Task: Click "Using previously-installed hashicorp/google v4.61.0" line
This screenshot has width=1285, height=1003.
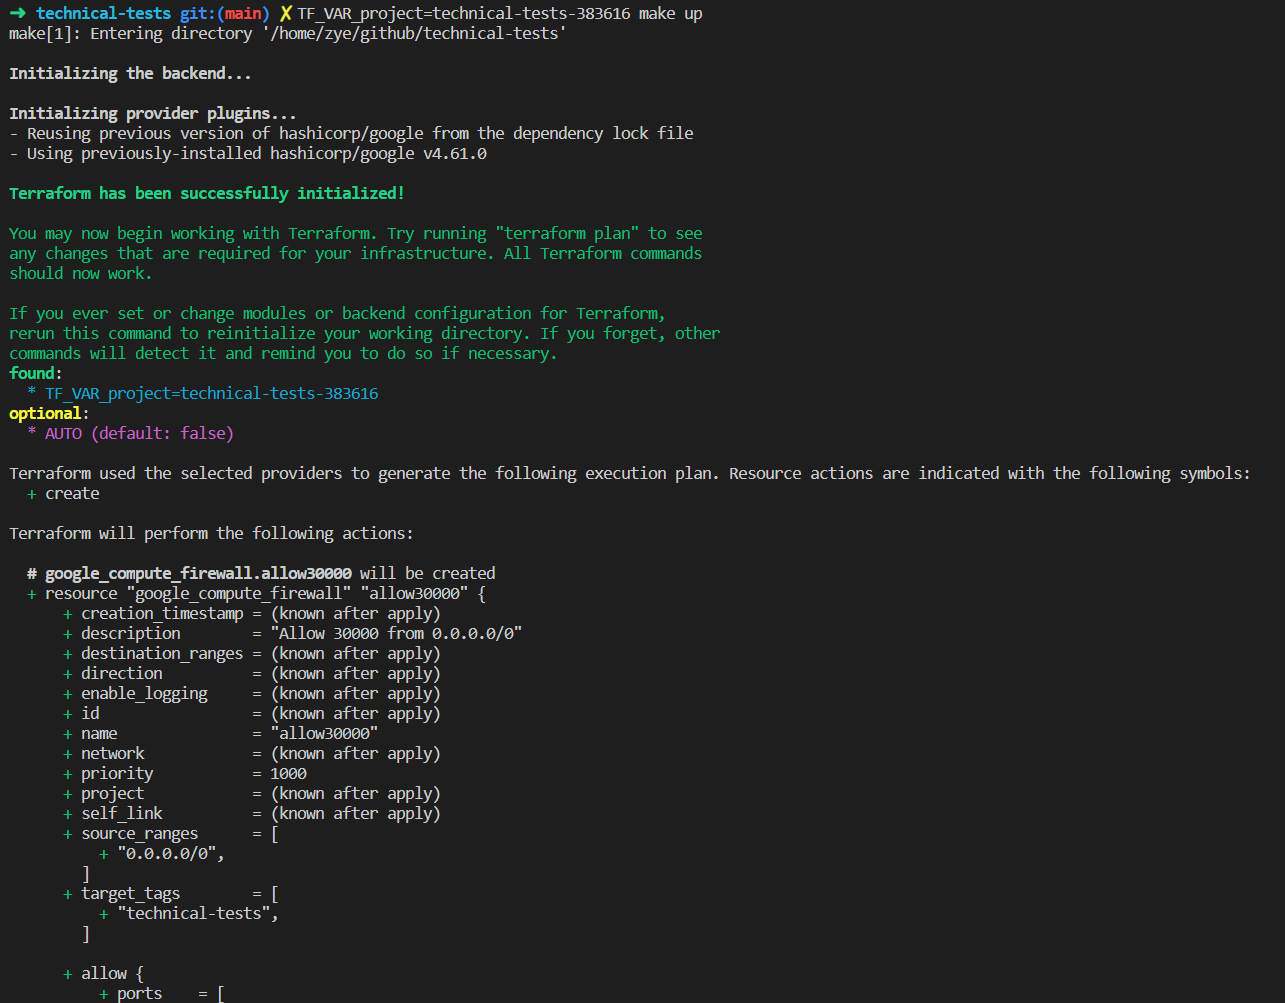Action: click(248, 153)
